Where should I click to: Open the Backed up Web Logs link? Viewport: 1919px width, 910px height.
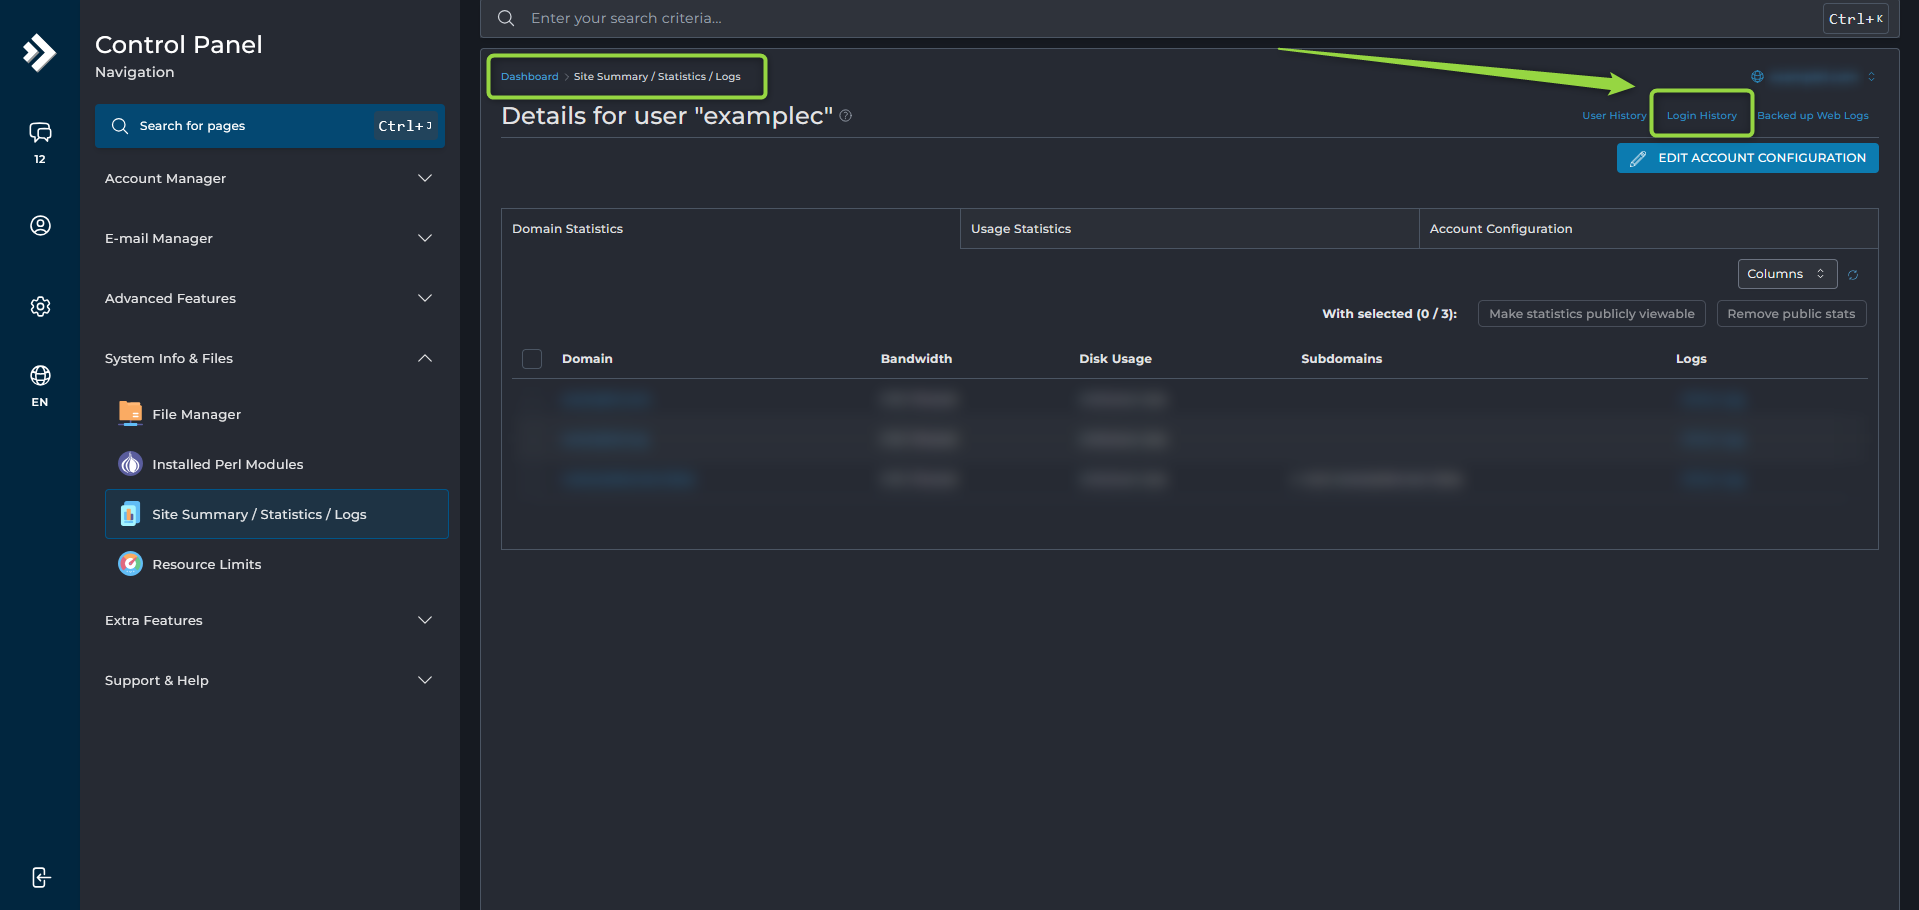click(x=1812, y=116)
